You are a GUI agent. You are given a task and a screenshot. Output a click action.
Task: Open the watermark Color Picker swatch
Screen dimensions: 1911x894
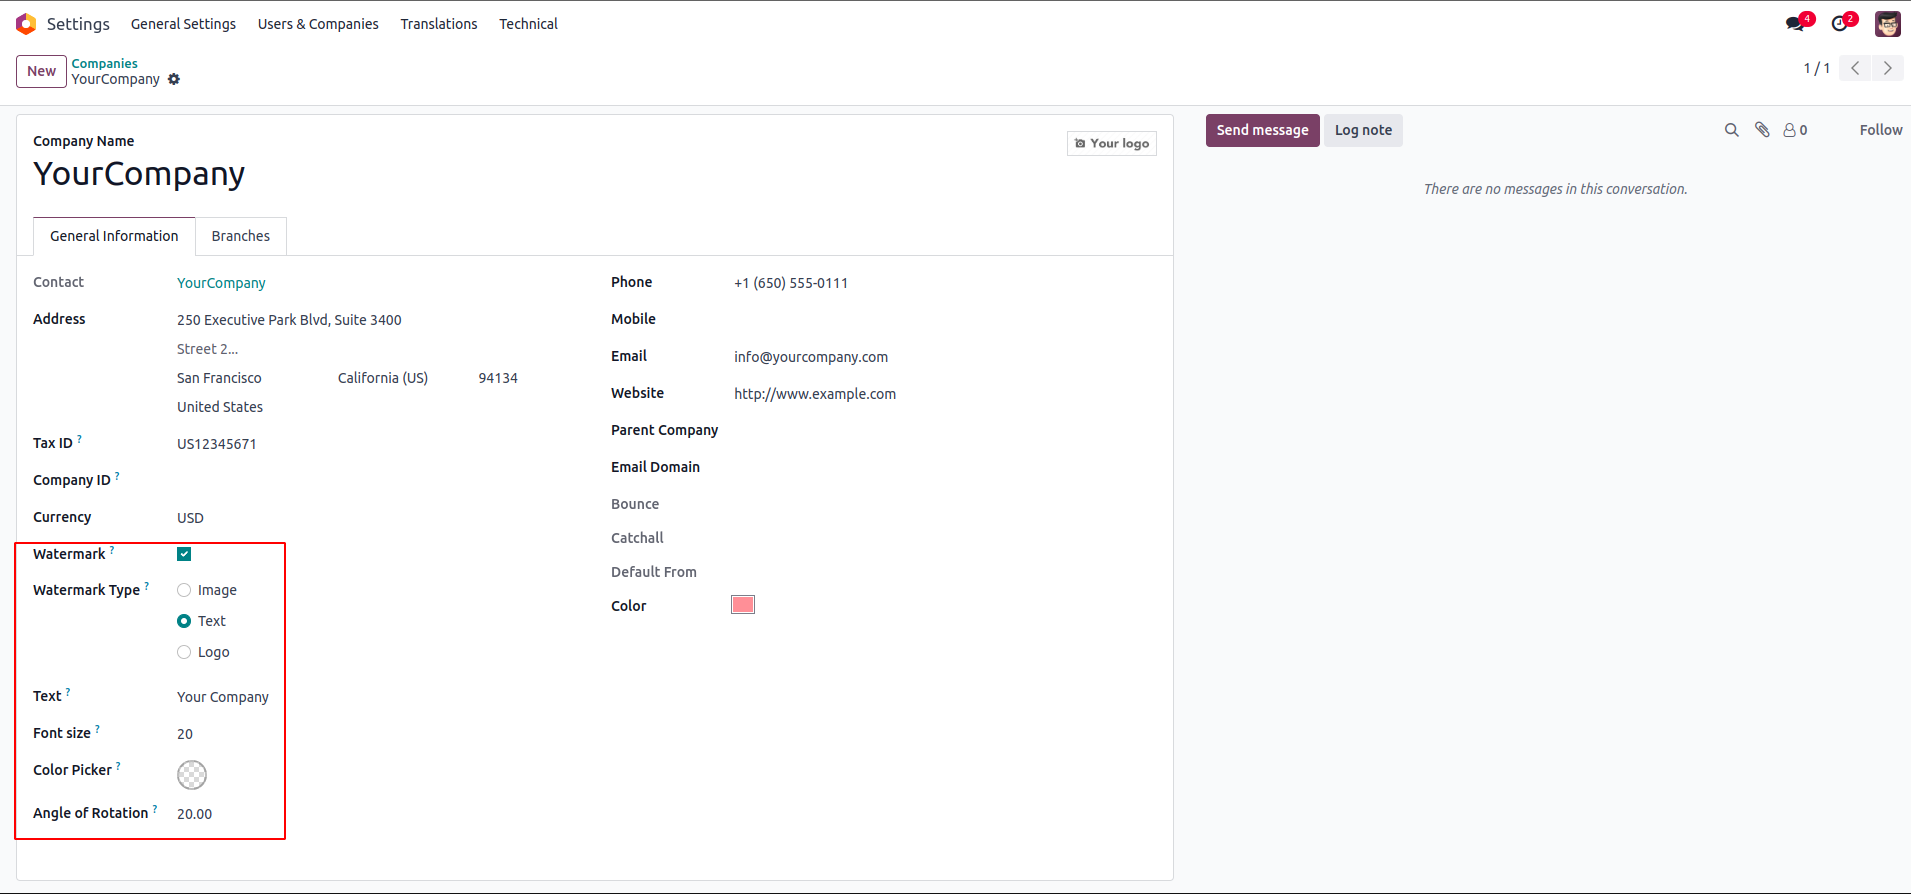click(x=192, y=775)
